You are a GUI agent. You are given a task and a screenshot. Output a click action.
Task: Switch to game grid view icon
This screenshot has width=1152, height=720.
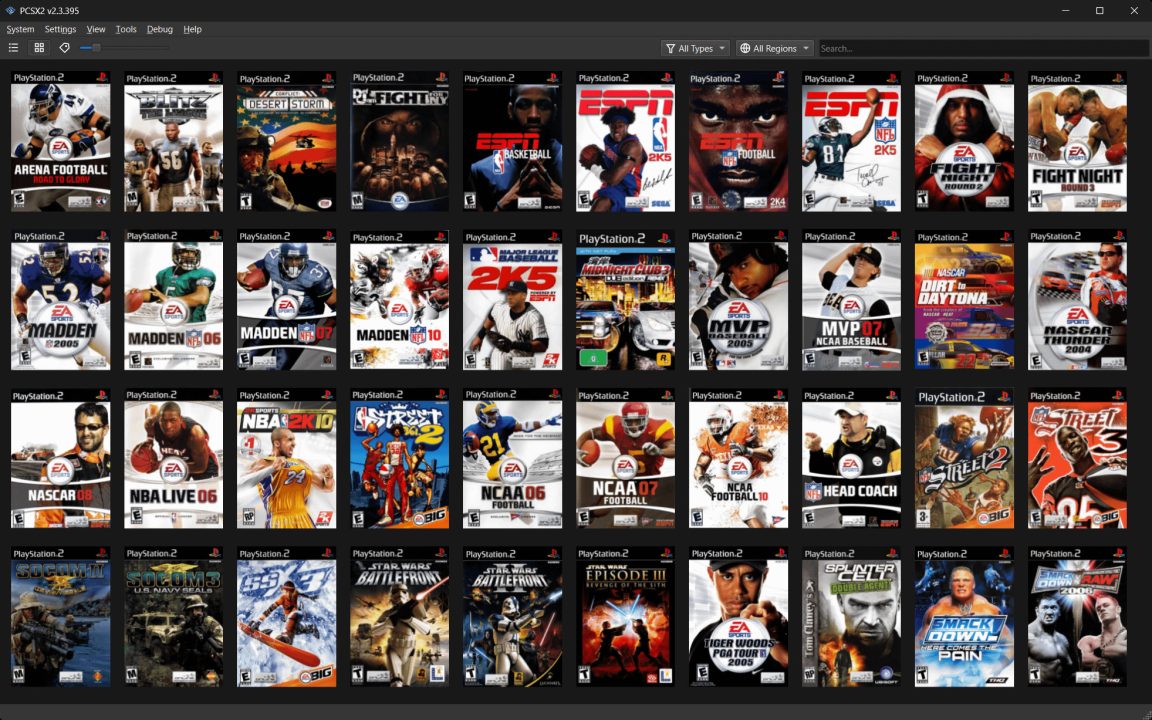click(39, 48)
